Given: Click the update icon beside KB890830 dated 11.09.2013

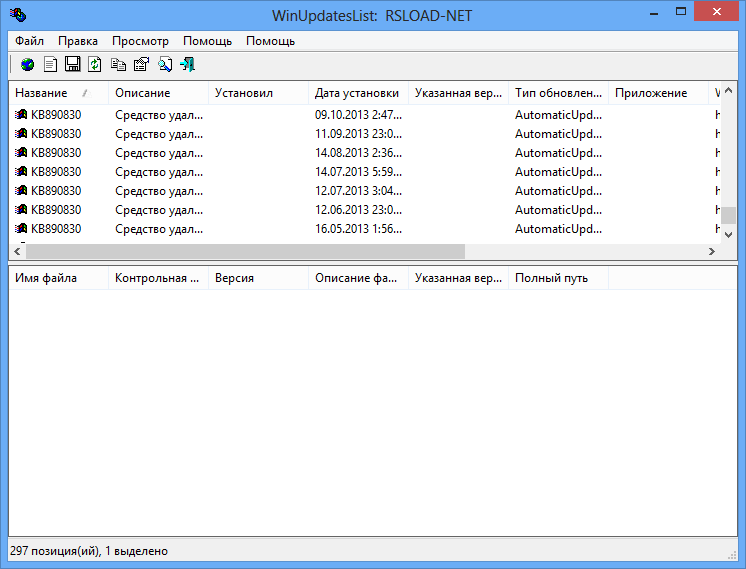Looking at the screenshot, I should pyautogui.click(x=21, y=133).
